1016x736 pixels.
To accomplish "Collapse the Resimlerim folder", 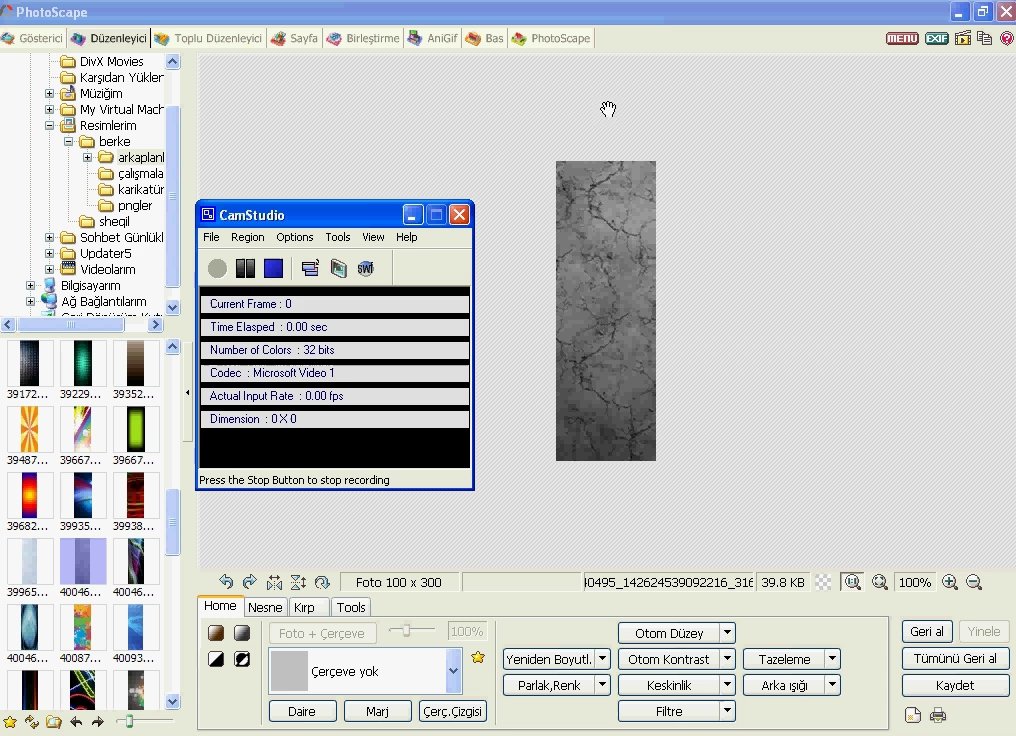I will point(49,126).
